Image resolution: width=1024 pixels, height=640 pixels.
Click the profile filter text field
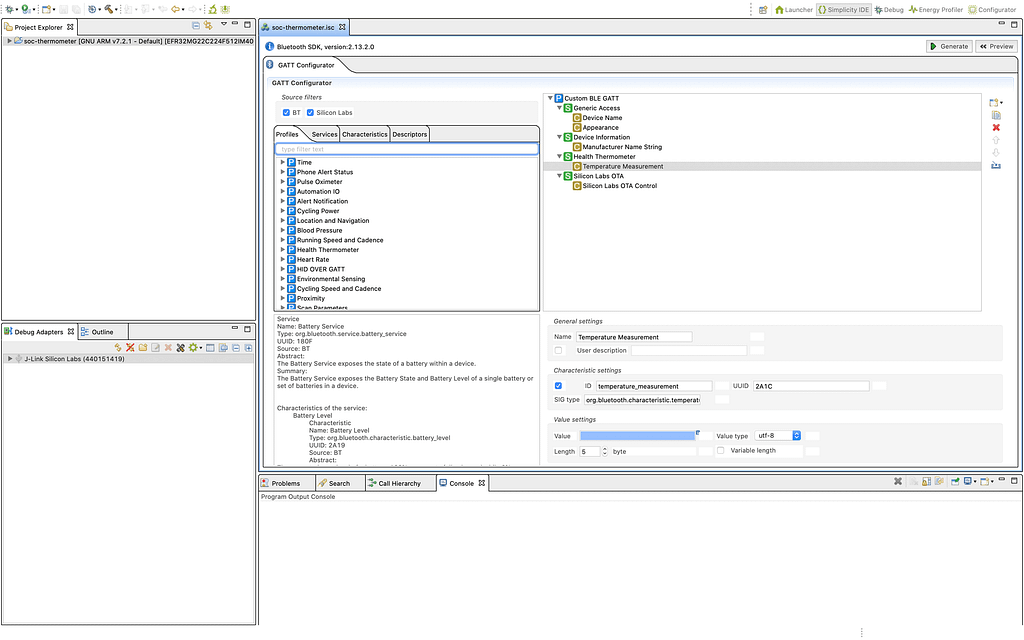pyautogui.click(x=407, y=150)
